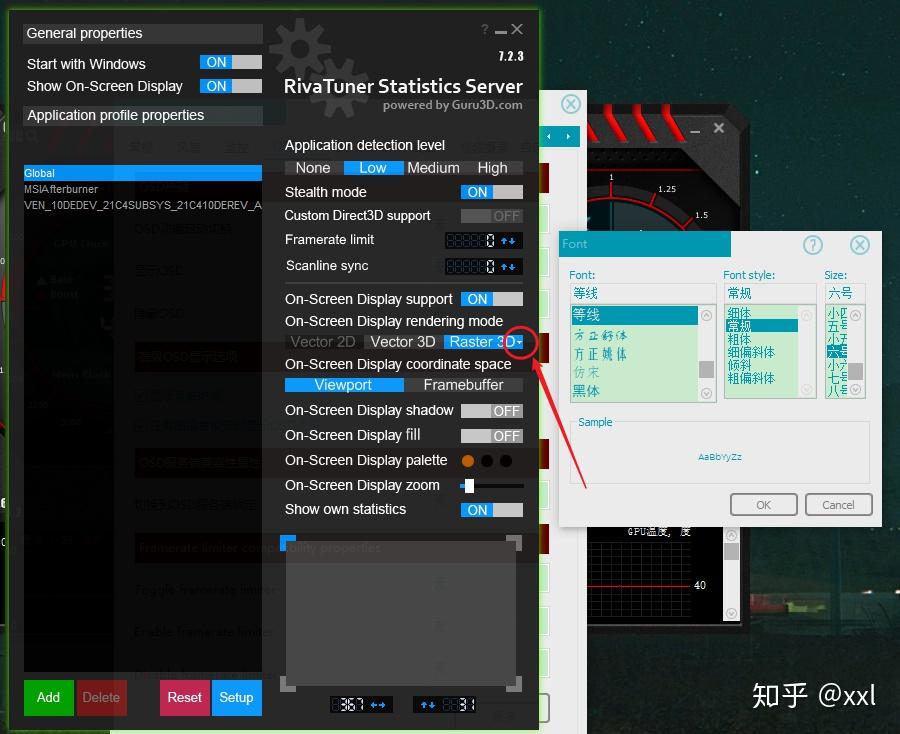Viewport: 900px width, 734px height.
Task: Click the On-Screen Display zoom slider handle
Action: tap(469, 486)
